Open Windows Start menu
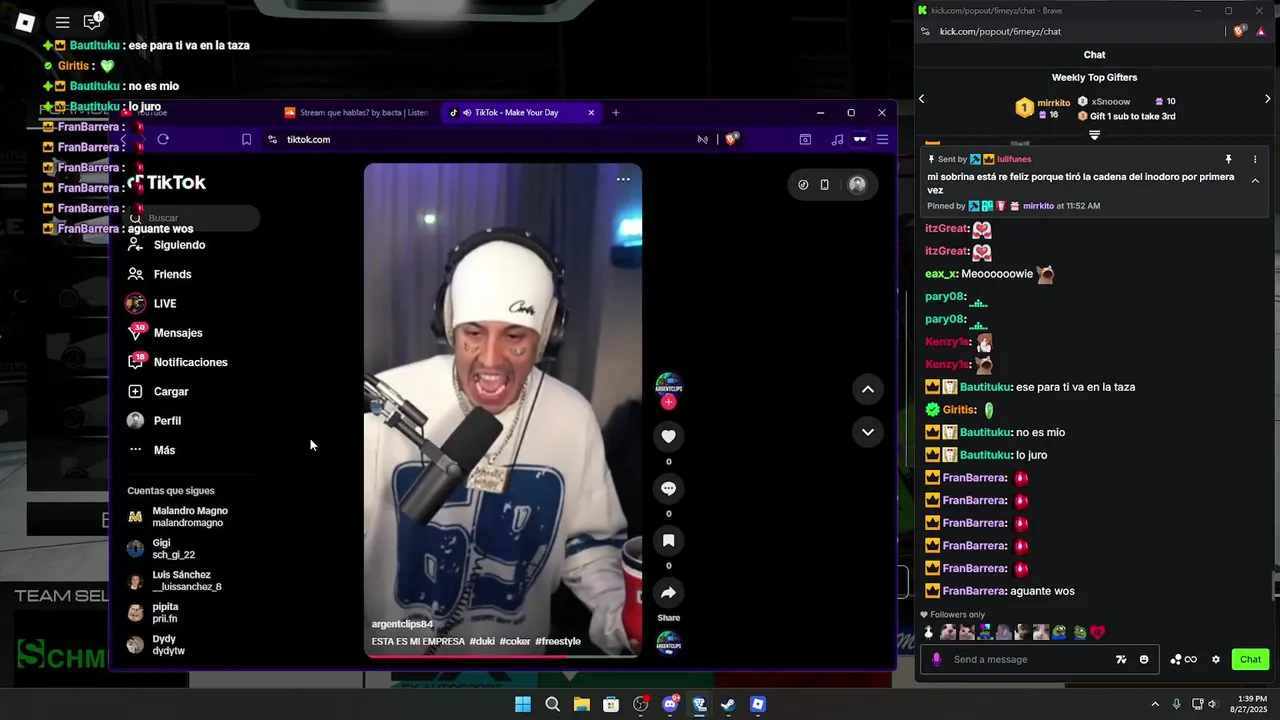 point(522,704)
